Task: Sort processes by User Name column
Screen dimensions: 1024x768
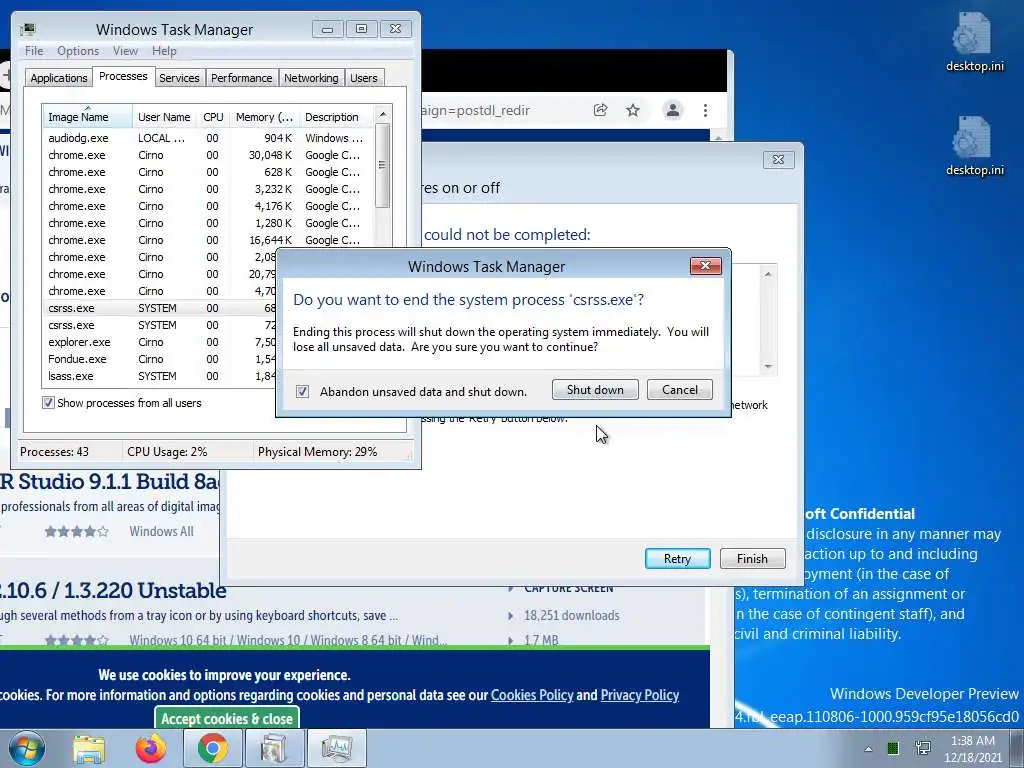Action: point(165,117)
